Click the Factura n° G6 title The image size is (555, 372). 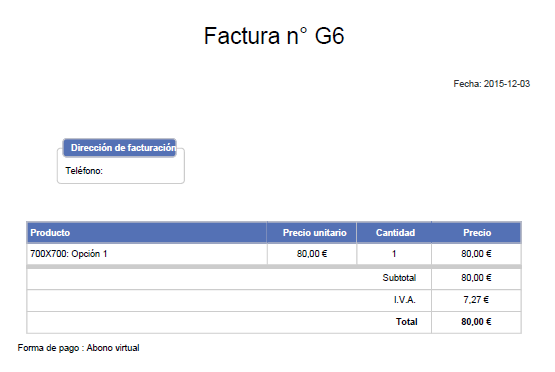click(x=274, y=36)
